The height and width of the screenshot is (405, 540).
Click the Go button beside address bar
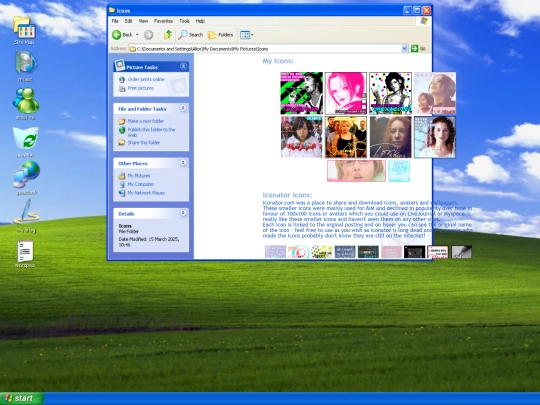[419, 49]
